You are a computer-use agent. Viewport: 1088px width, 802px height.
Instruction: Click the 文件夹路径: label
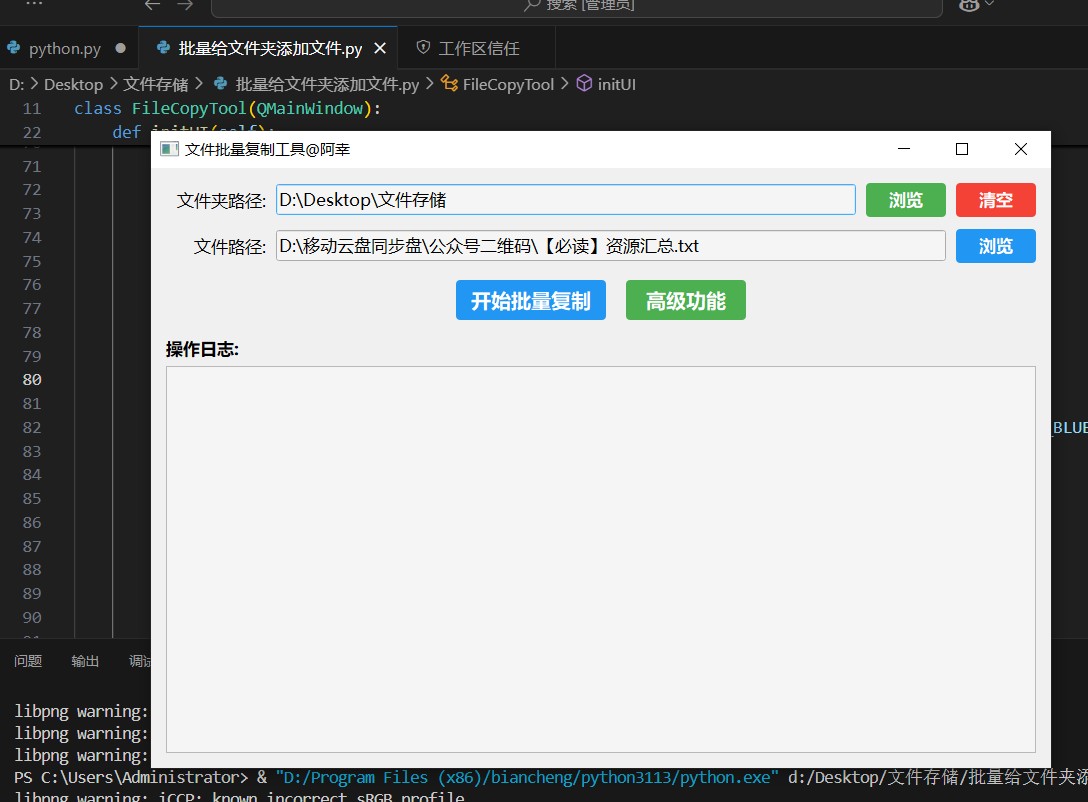click(221, 200)
